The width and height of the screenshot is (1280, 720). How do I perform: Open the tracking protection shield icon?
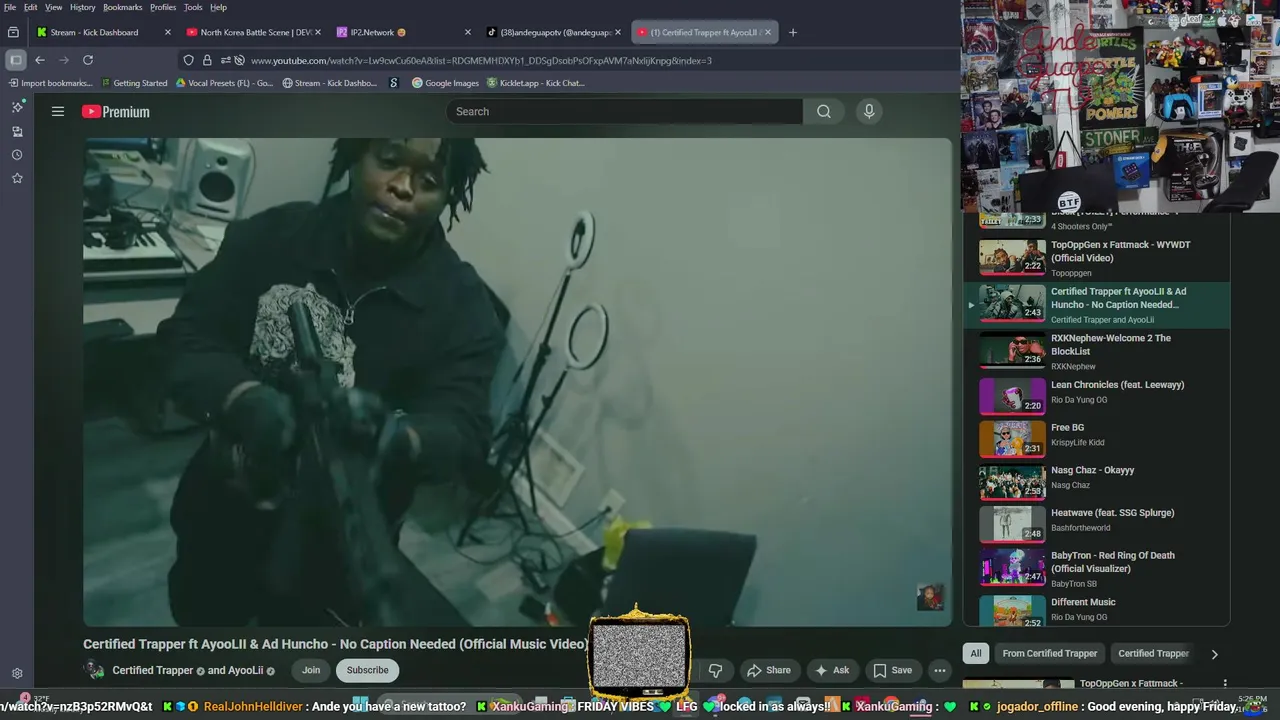(x=188, y=60)
